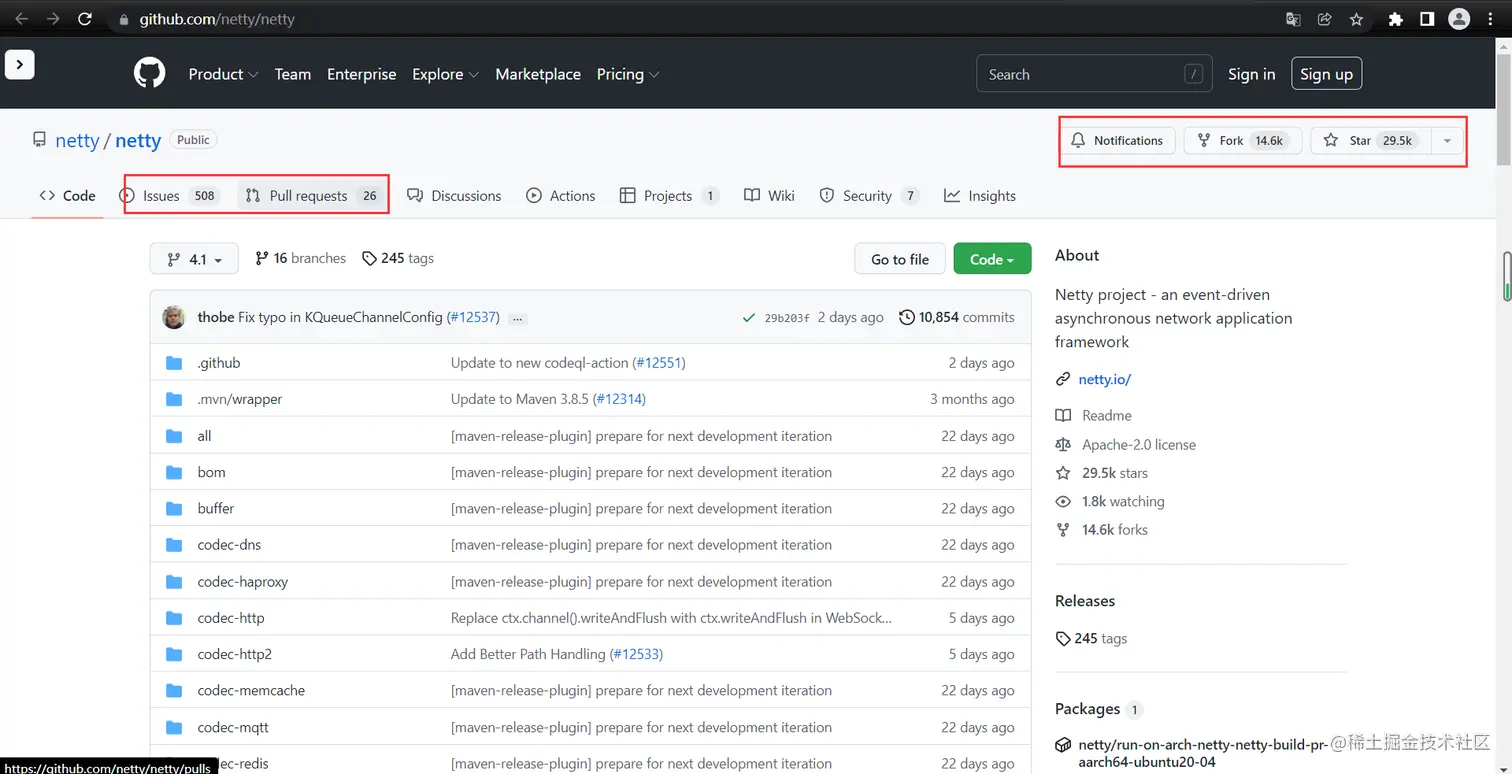Click the Sign in link
Image resolution: width=1512 pixels, height=774 pixels.
(1252, 74)
